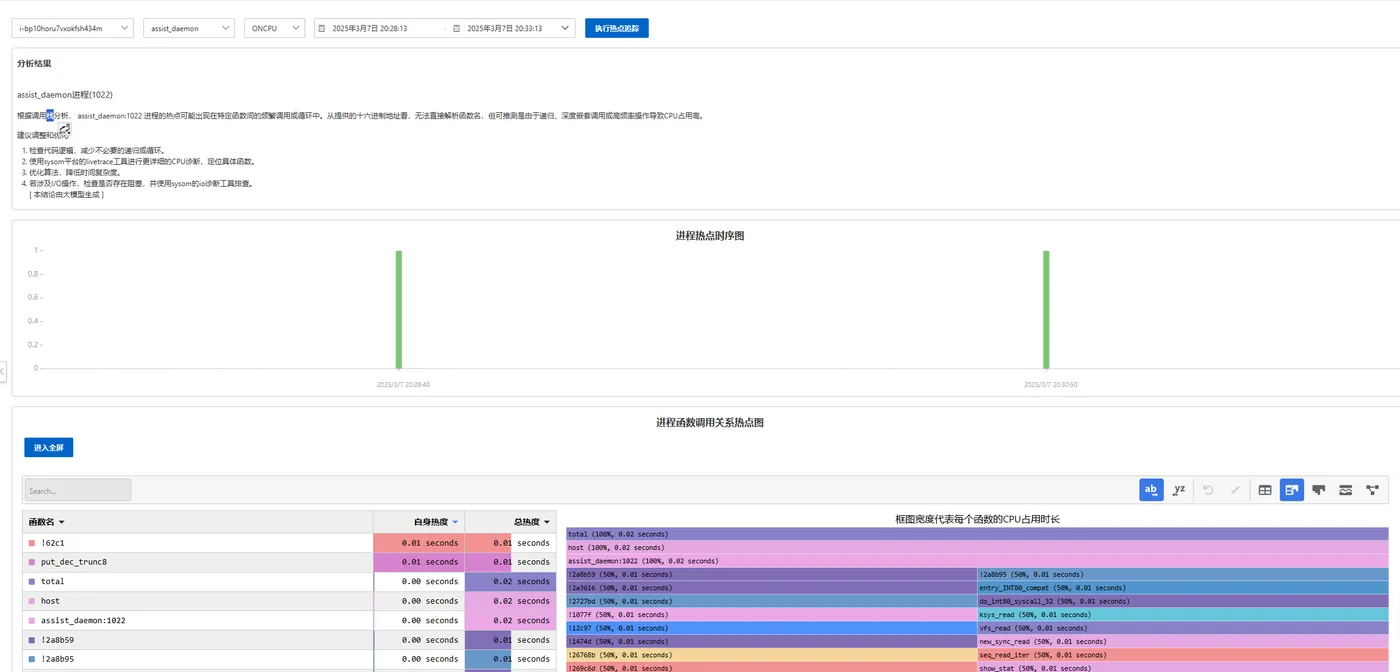Click color swatch beside put_dec_trunc8 row

pyautogui.click(x=32, y=562)
